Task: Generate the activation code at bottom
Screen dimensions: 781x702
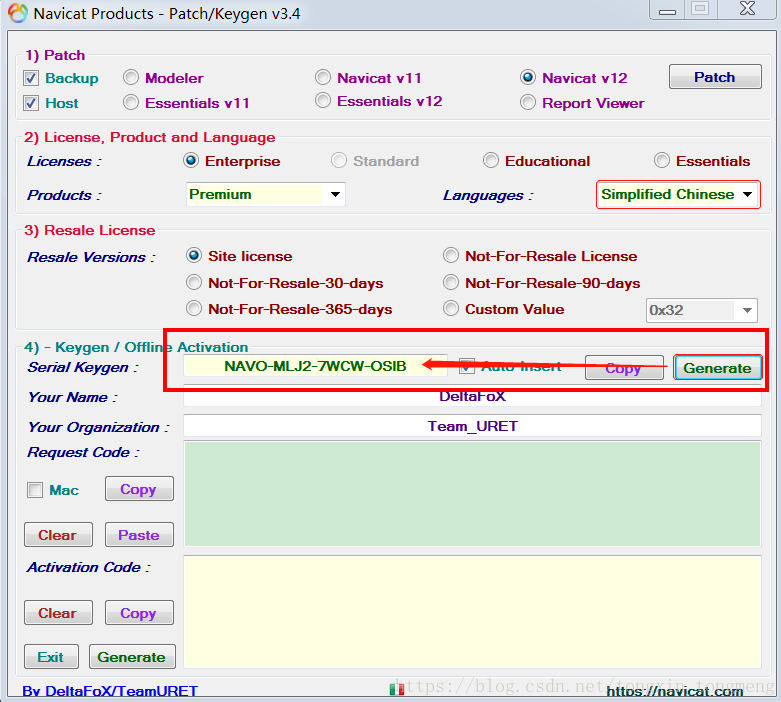Action: pyautogui.click(x=132, y=657)
